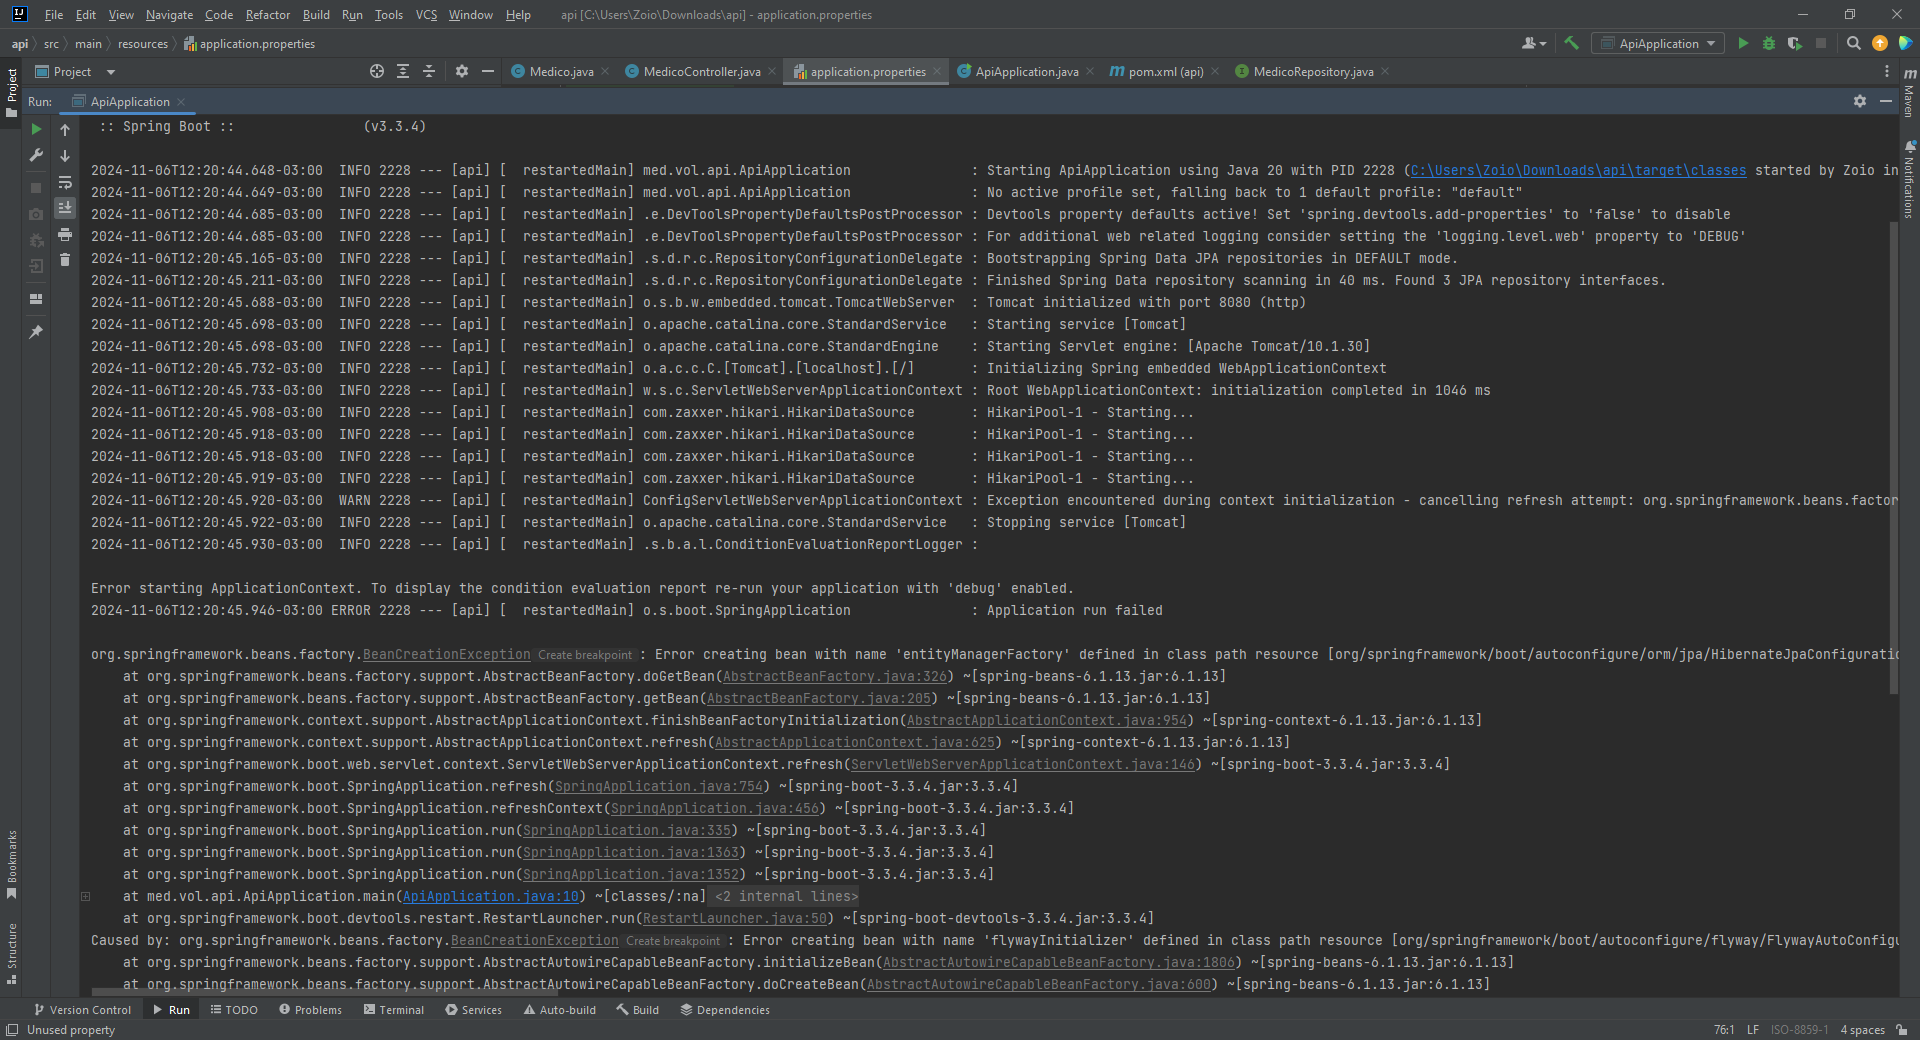Open RestartLauncher.java:50 link
Screen dimensions: 1920x1040
(x=735, y=918)
